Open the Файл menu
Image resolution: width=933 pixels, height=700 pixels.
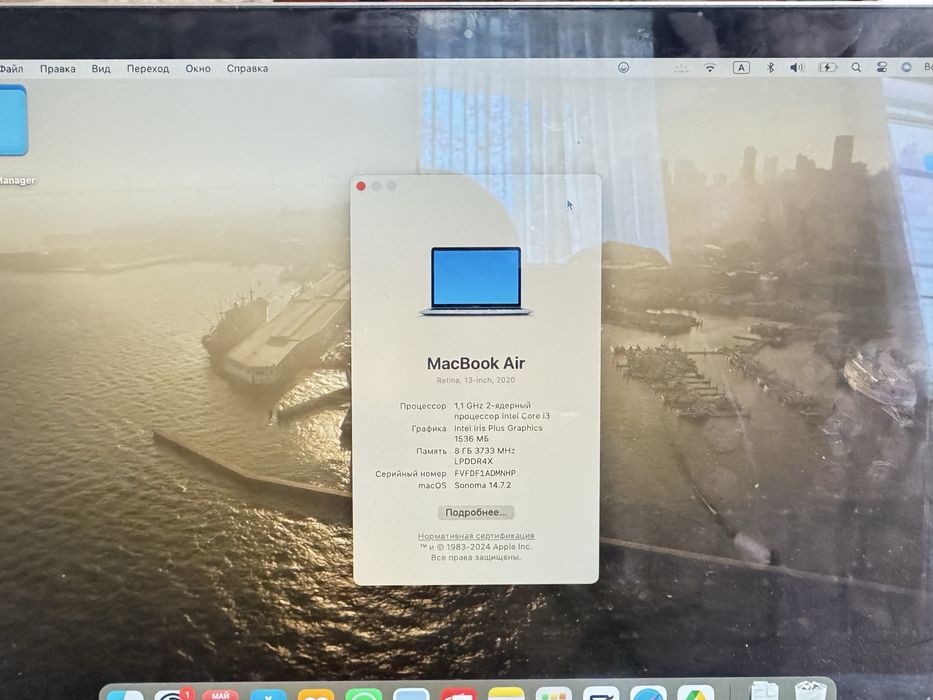tap(11, 69)
